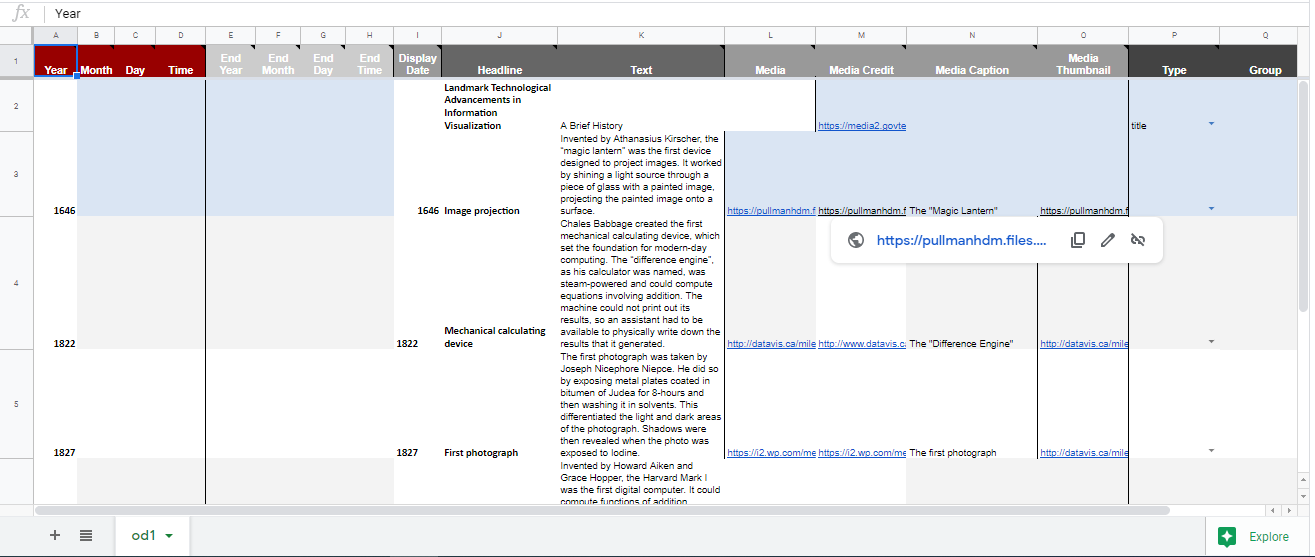1315x557 pixels.
Task: Select the Headline header cell
Action: pyautogui.click(x=499, y=70)
